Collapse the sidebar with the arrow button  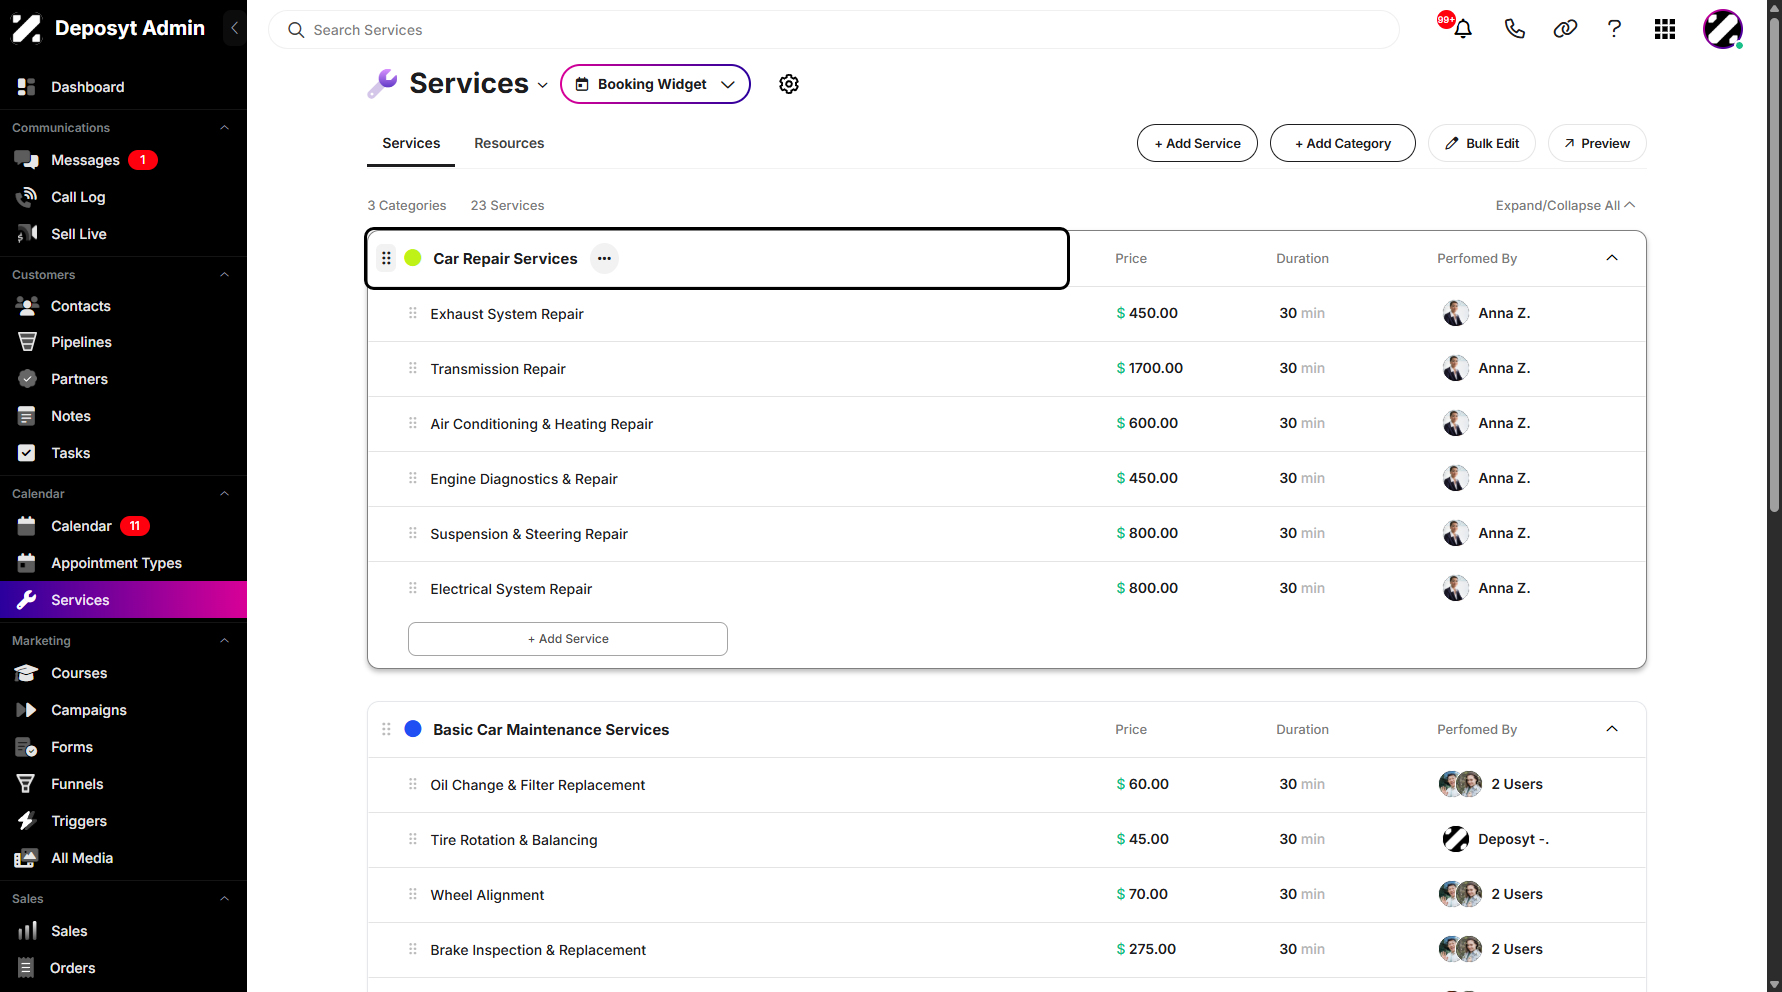coord(234,28)
